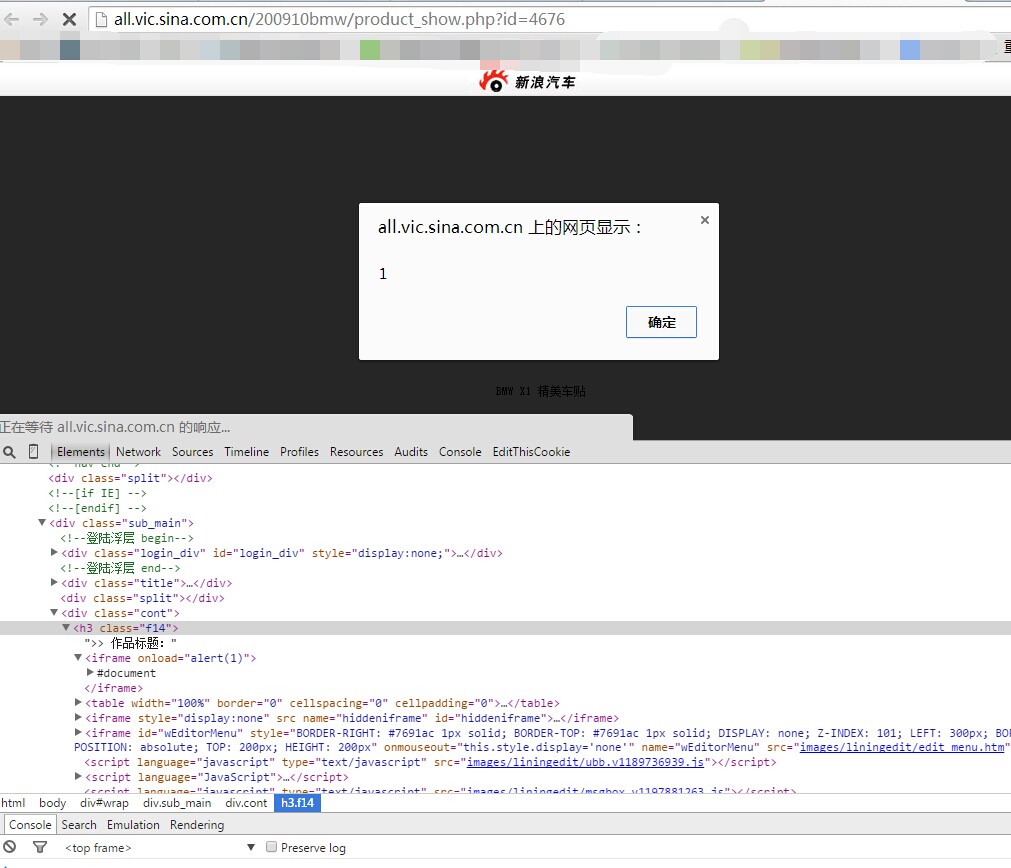Click the browser forward arrow
Viewport: 1011px width, 868px height.
(x=40, y=19)
